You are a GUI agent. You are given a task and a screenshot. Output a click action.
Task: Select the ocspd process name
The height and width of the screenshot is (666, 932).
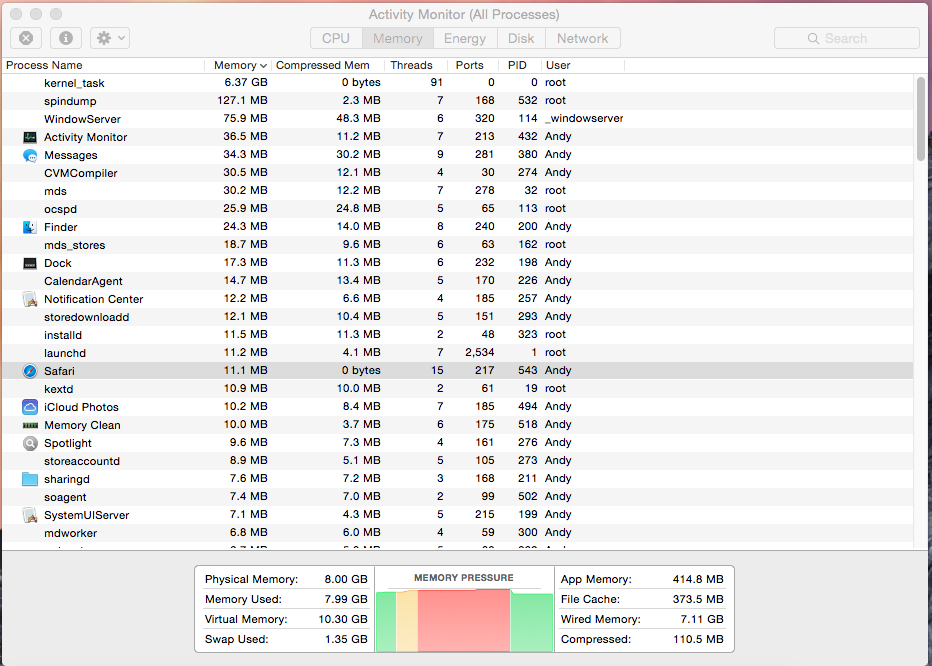pyautogui.click(x=60, y=209)
